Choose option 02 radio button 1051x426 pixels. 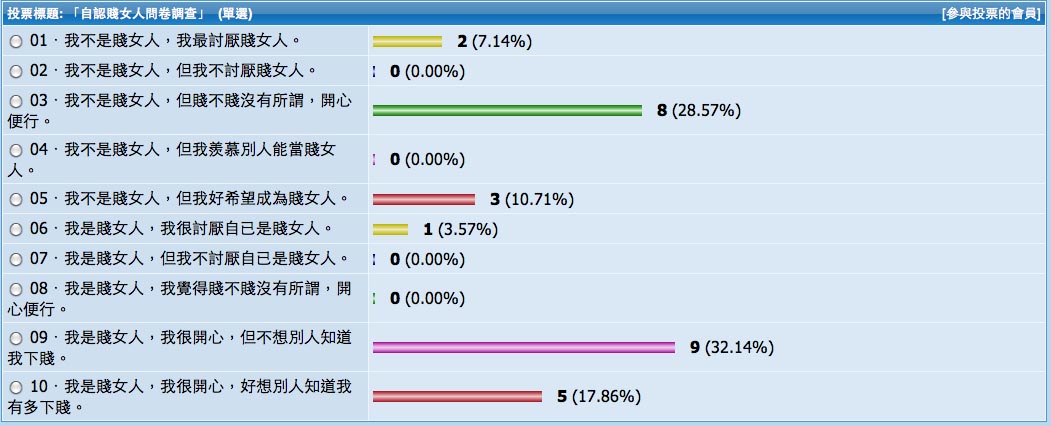(15, 71)
